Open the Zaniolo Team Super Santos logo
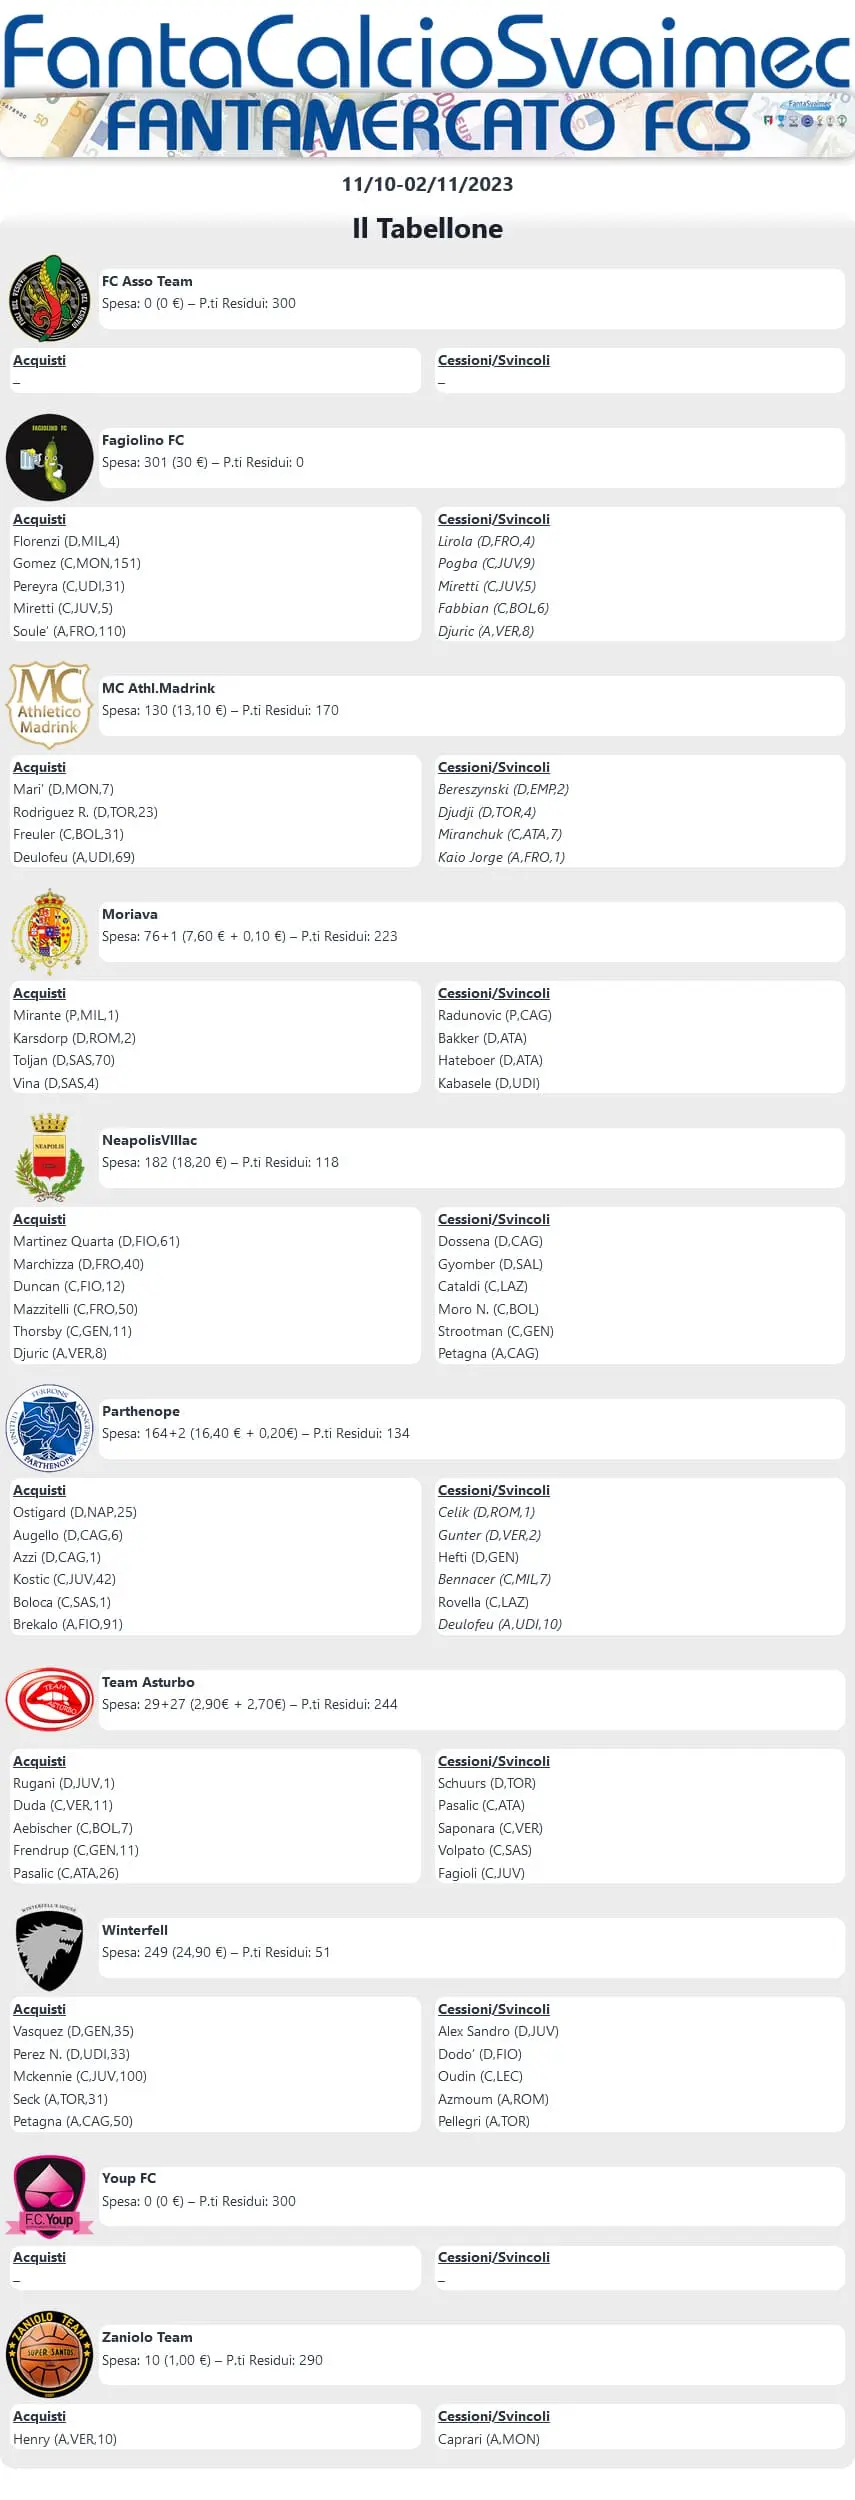 [x=49, y=2354]
